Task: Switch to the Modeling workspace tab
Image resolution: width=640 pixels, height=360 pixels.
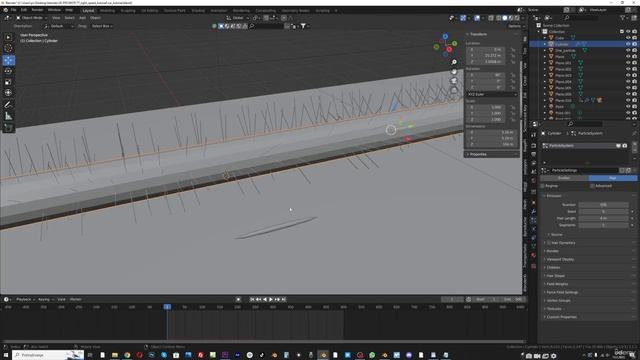Action: coord(107,11)
